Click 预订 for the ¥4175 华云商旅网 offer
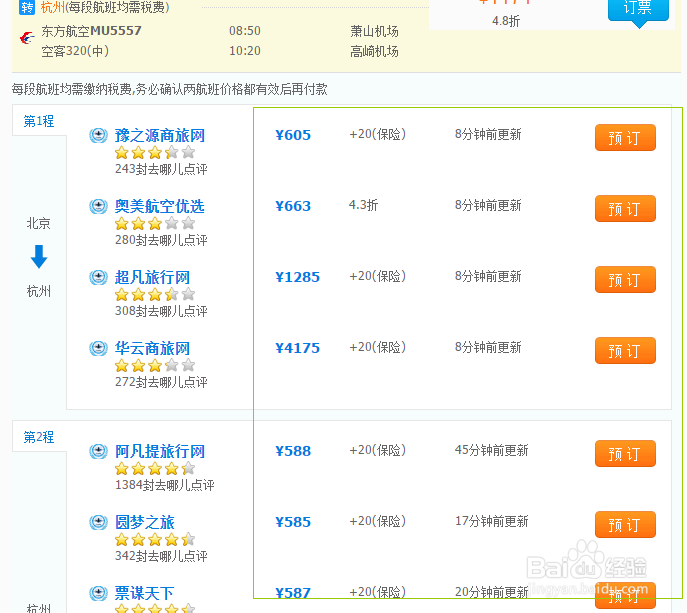The image size is (687, 613). point(625,351)
